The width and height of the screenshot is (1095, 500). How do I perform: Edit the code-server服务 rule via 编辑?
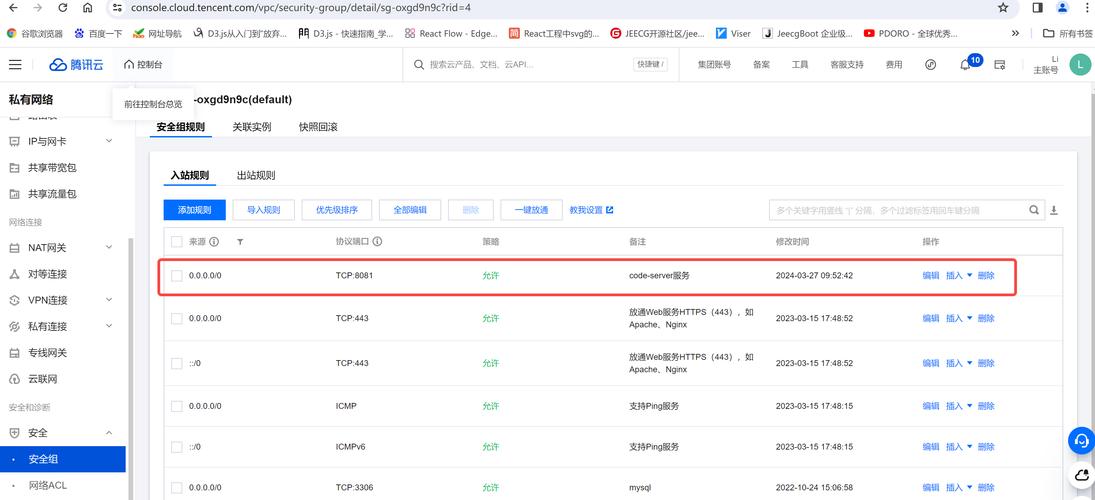(x=931, y=276)
